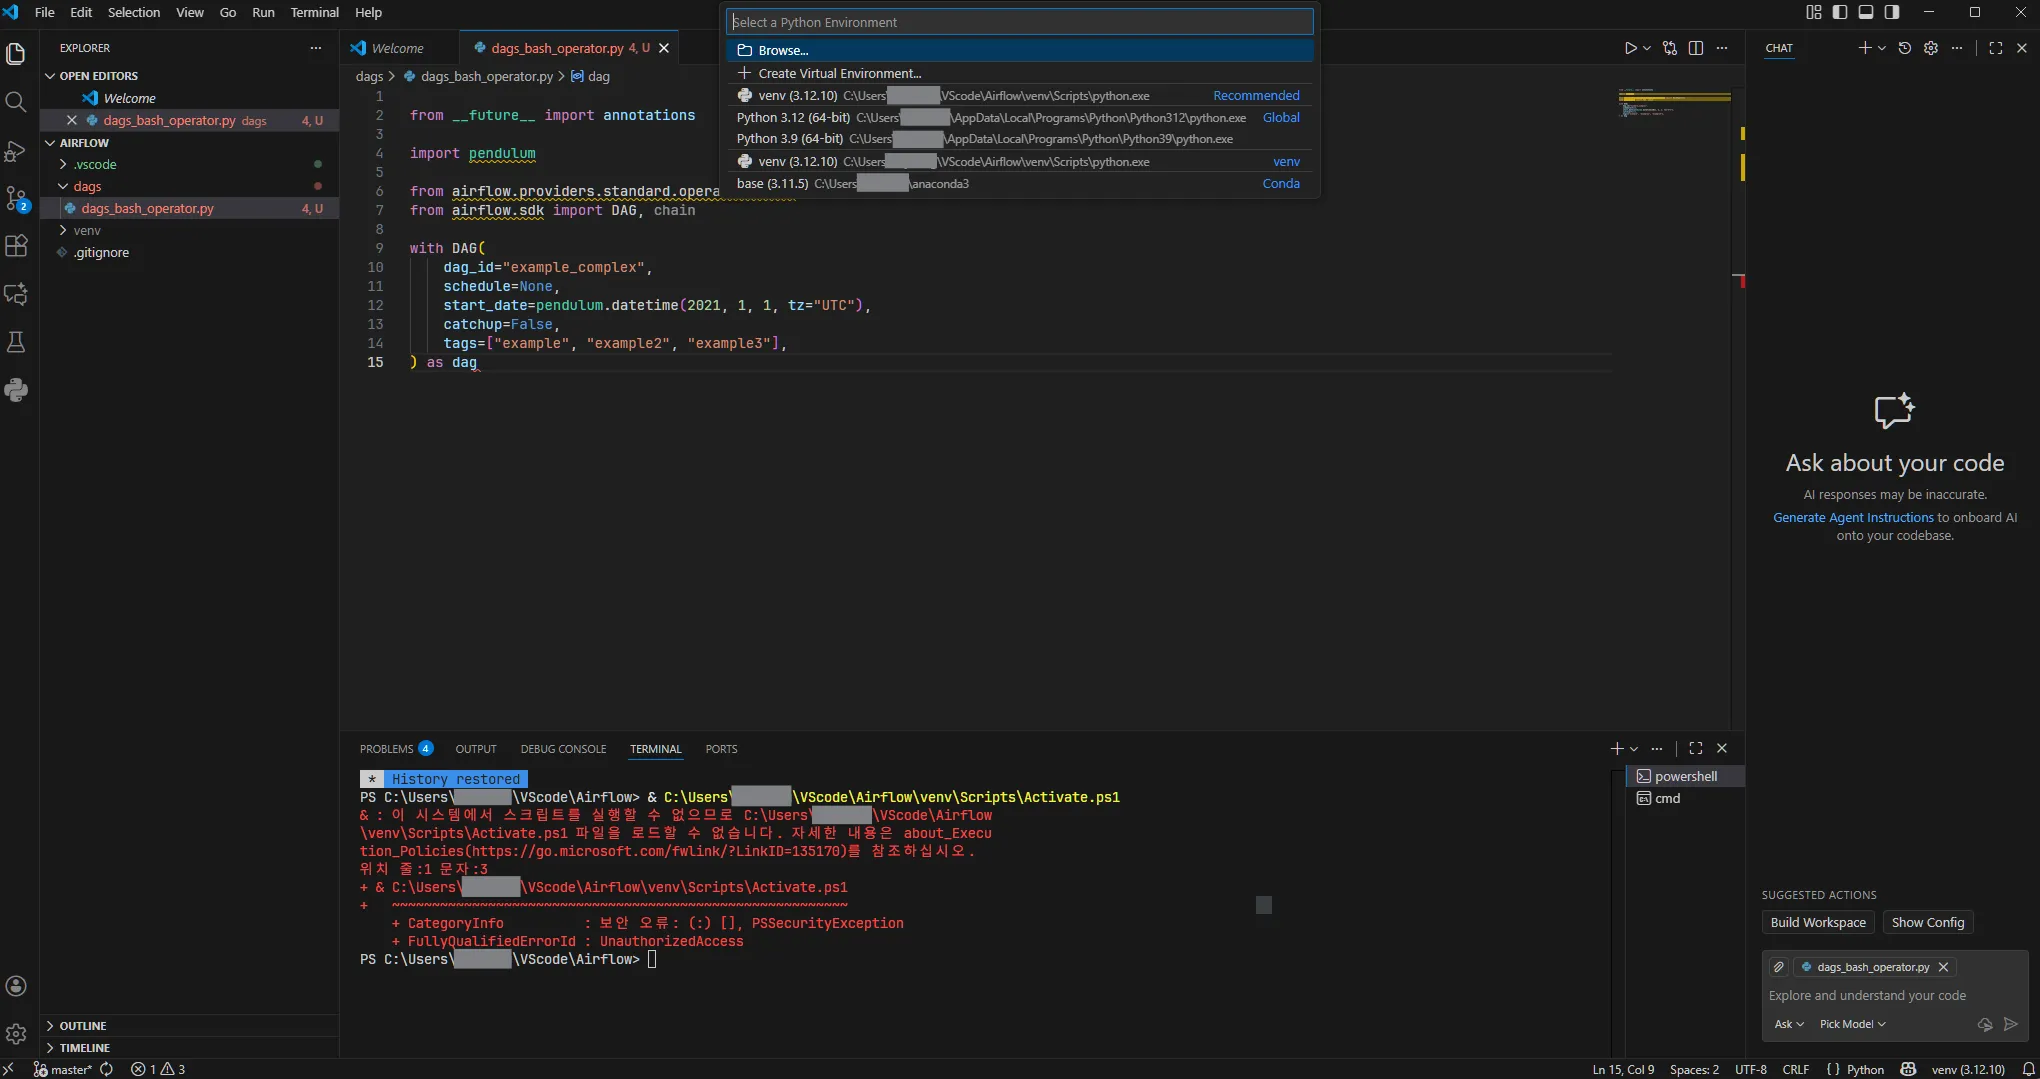Image resolution: width=2040 pixels, height=1079 pixels.
Task: Open the Extensions view
Action: [16, 246]
